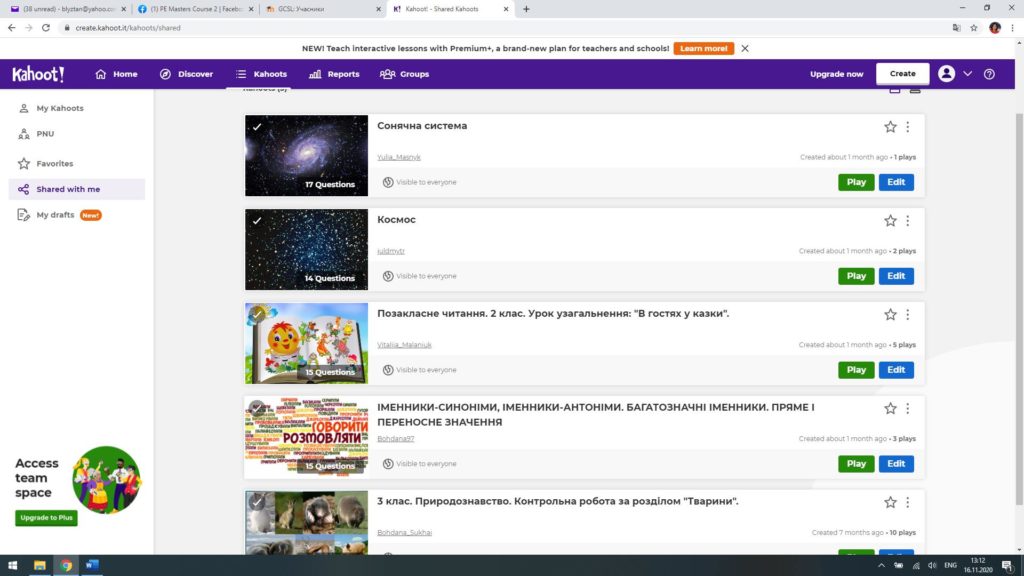Image resolution: width=1024 pixels, height=576 pixels.
Task: Favorite the Космос kahoot with star icon
Action: coord(890,221)
